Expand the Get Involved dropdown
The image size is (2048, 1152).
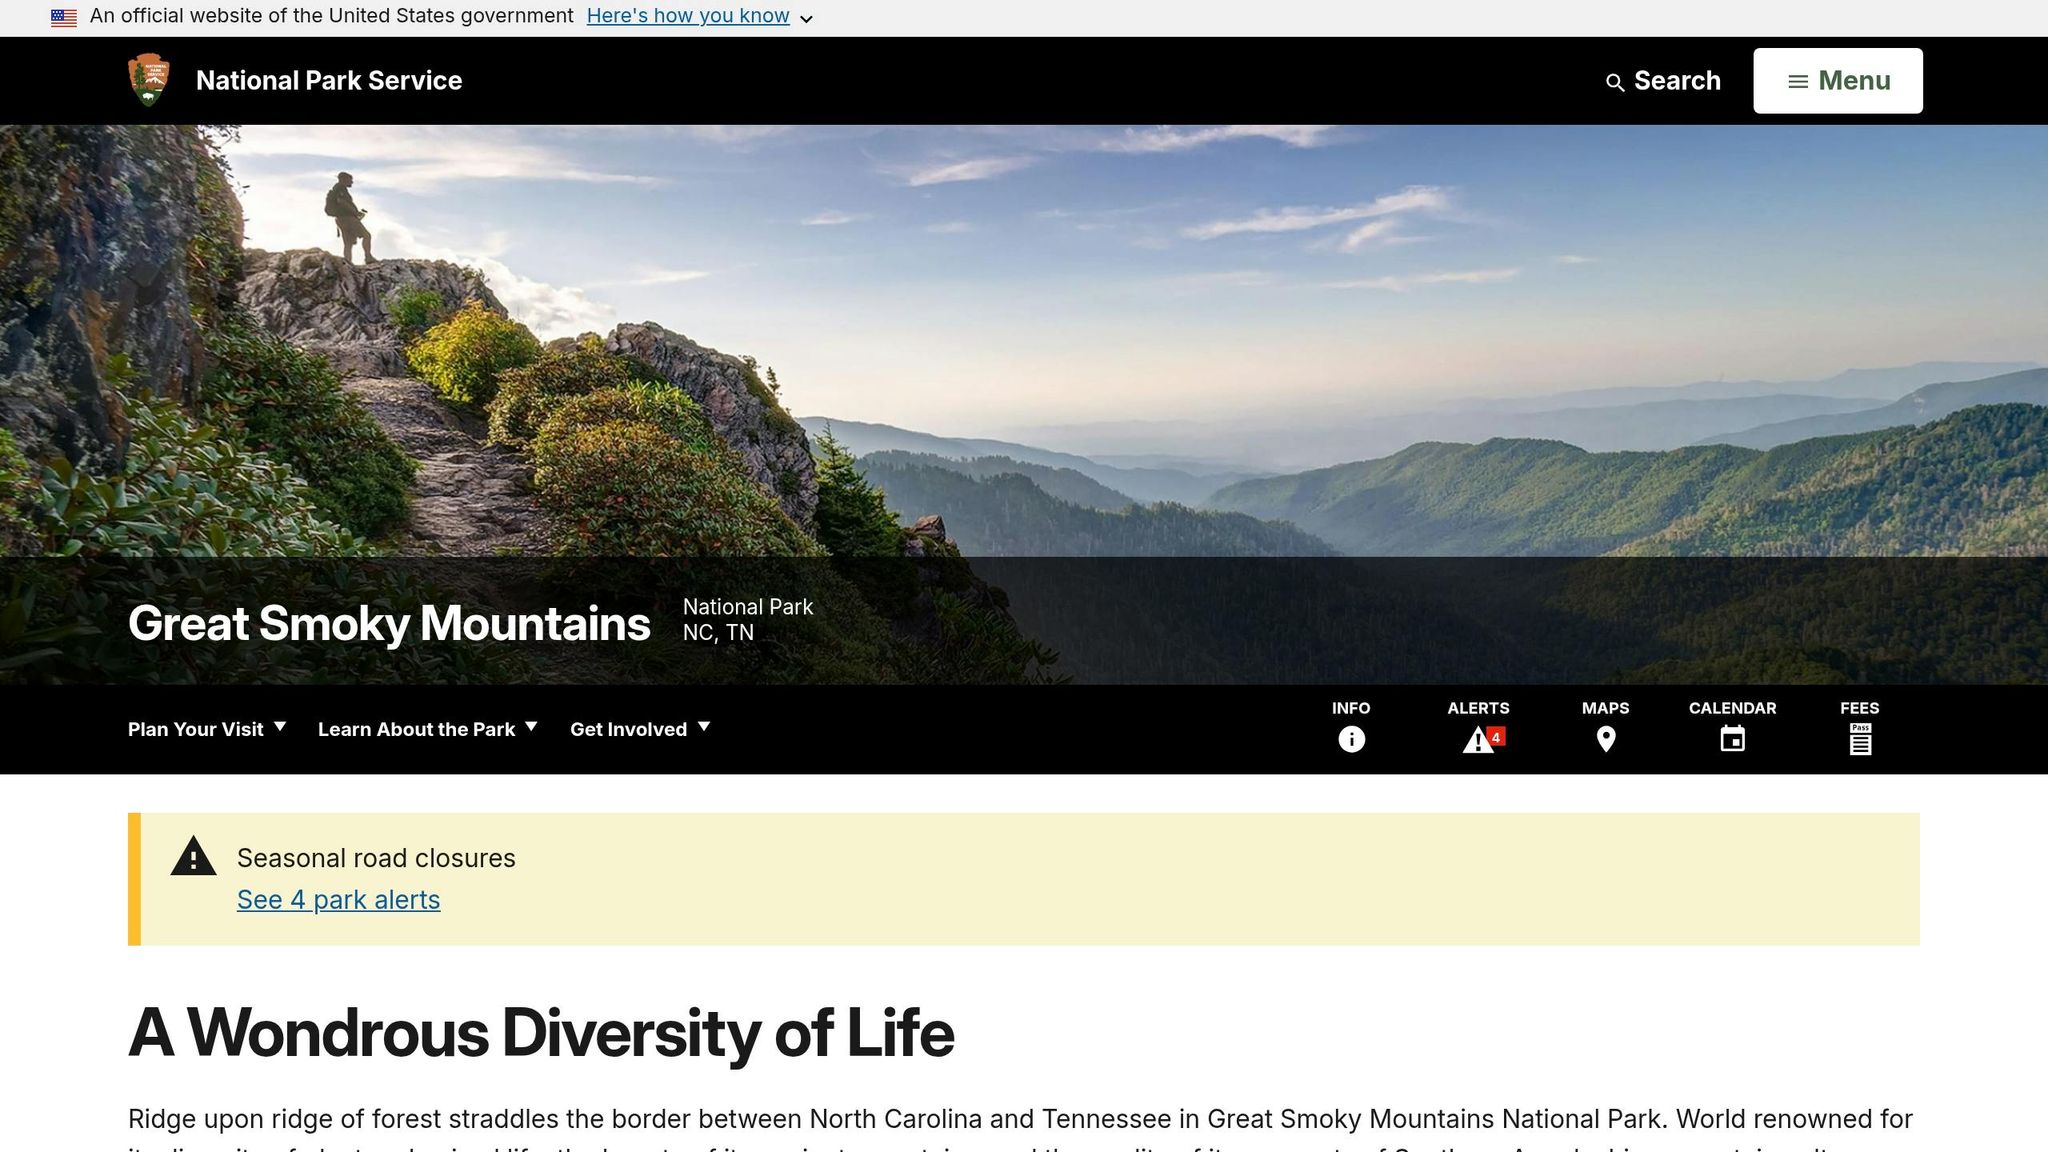(640, 729)
